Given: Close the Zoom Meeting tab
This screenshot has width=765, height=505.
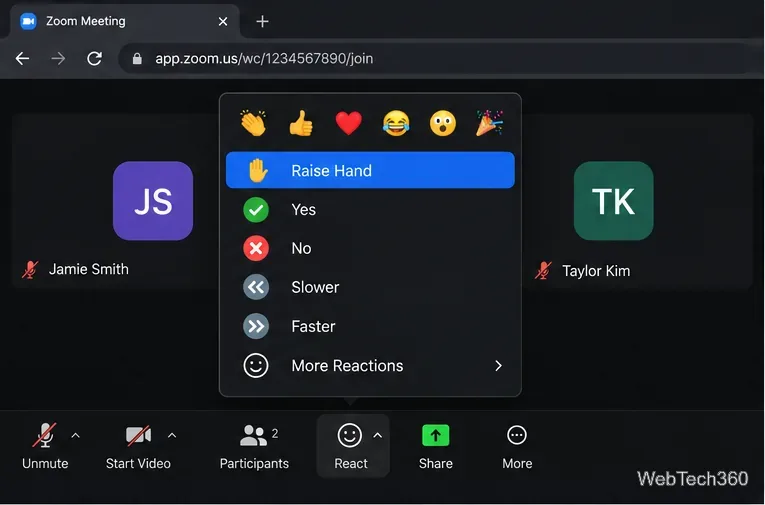Looking at the screenshot, I should click(223, 21).
